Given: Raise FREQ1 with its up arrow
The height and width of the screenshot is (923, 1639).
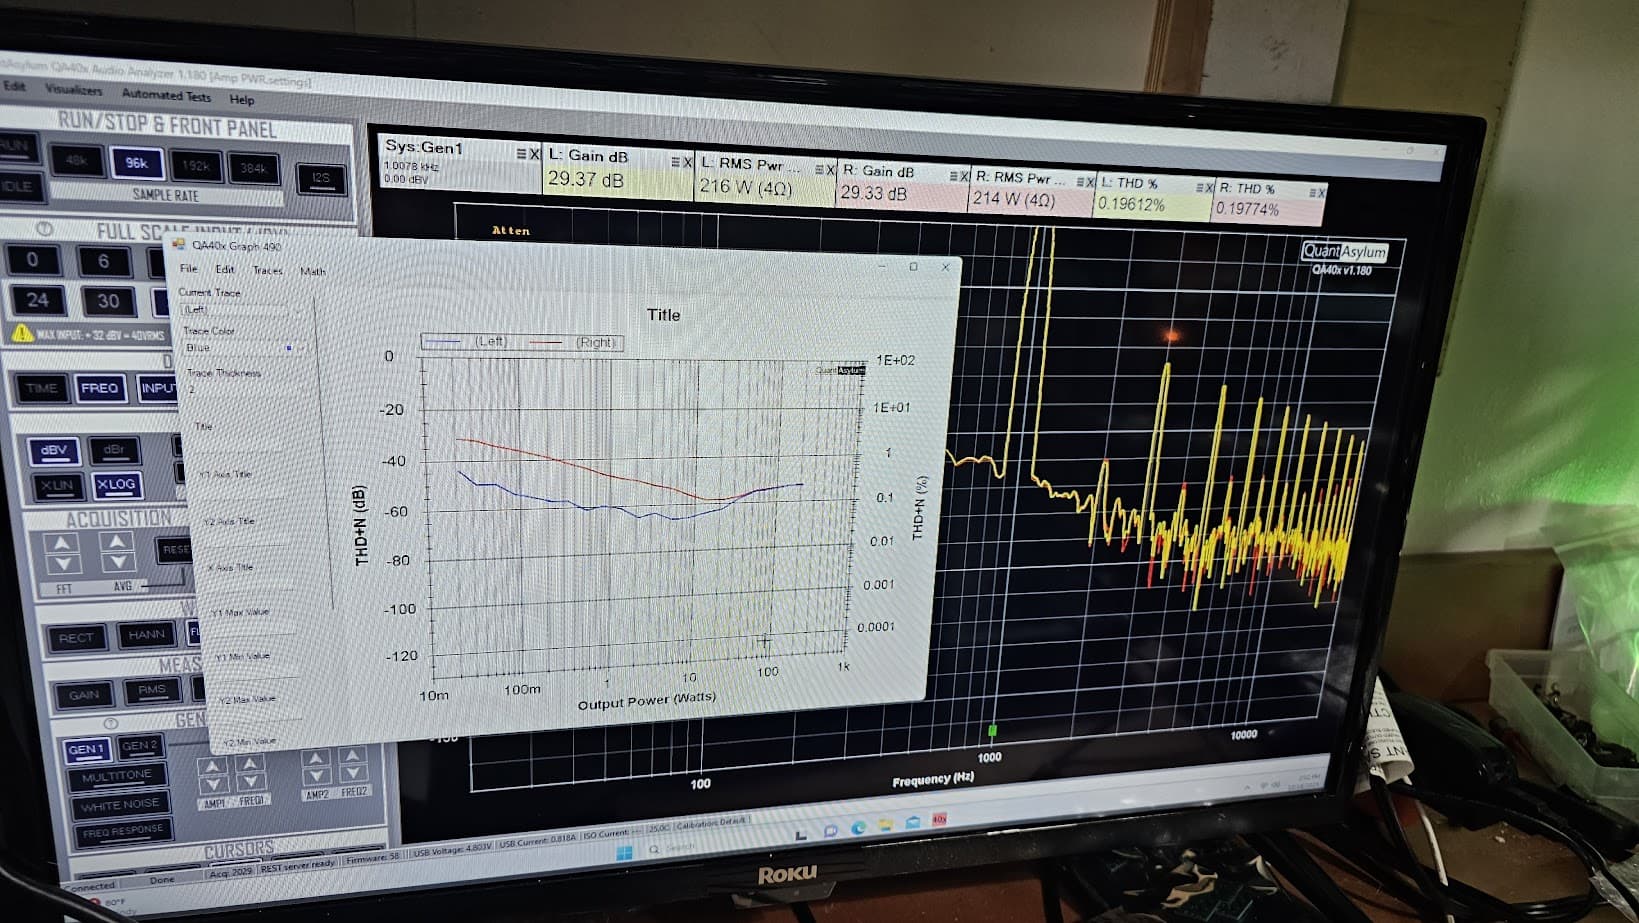Looking at the screenshot, I should tap(250, 765).
